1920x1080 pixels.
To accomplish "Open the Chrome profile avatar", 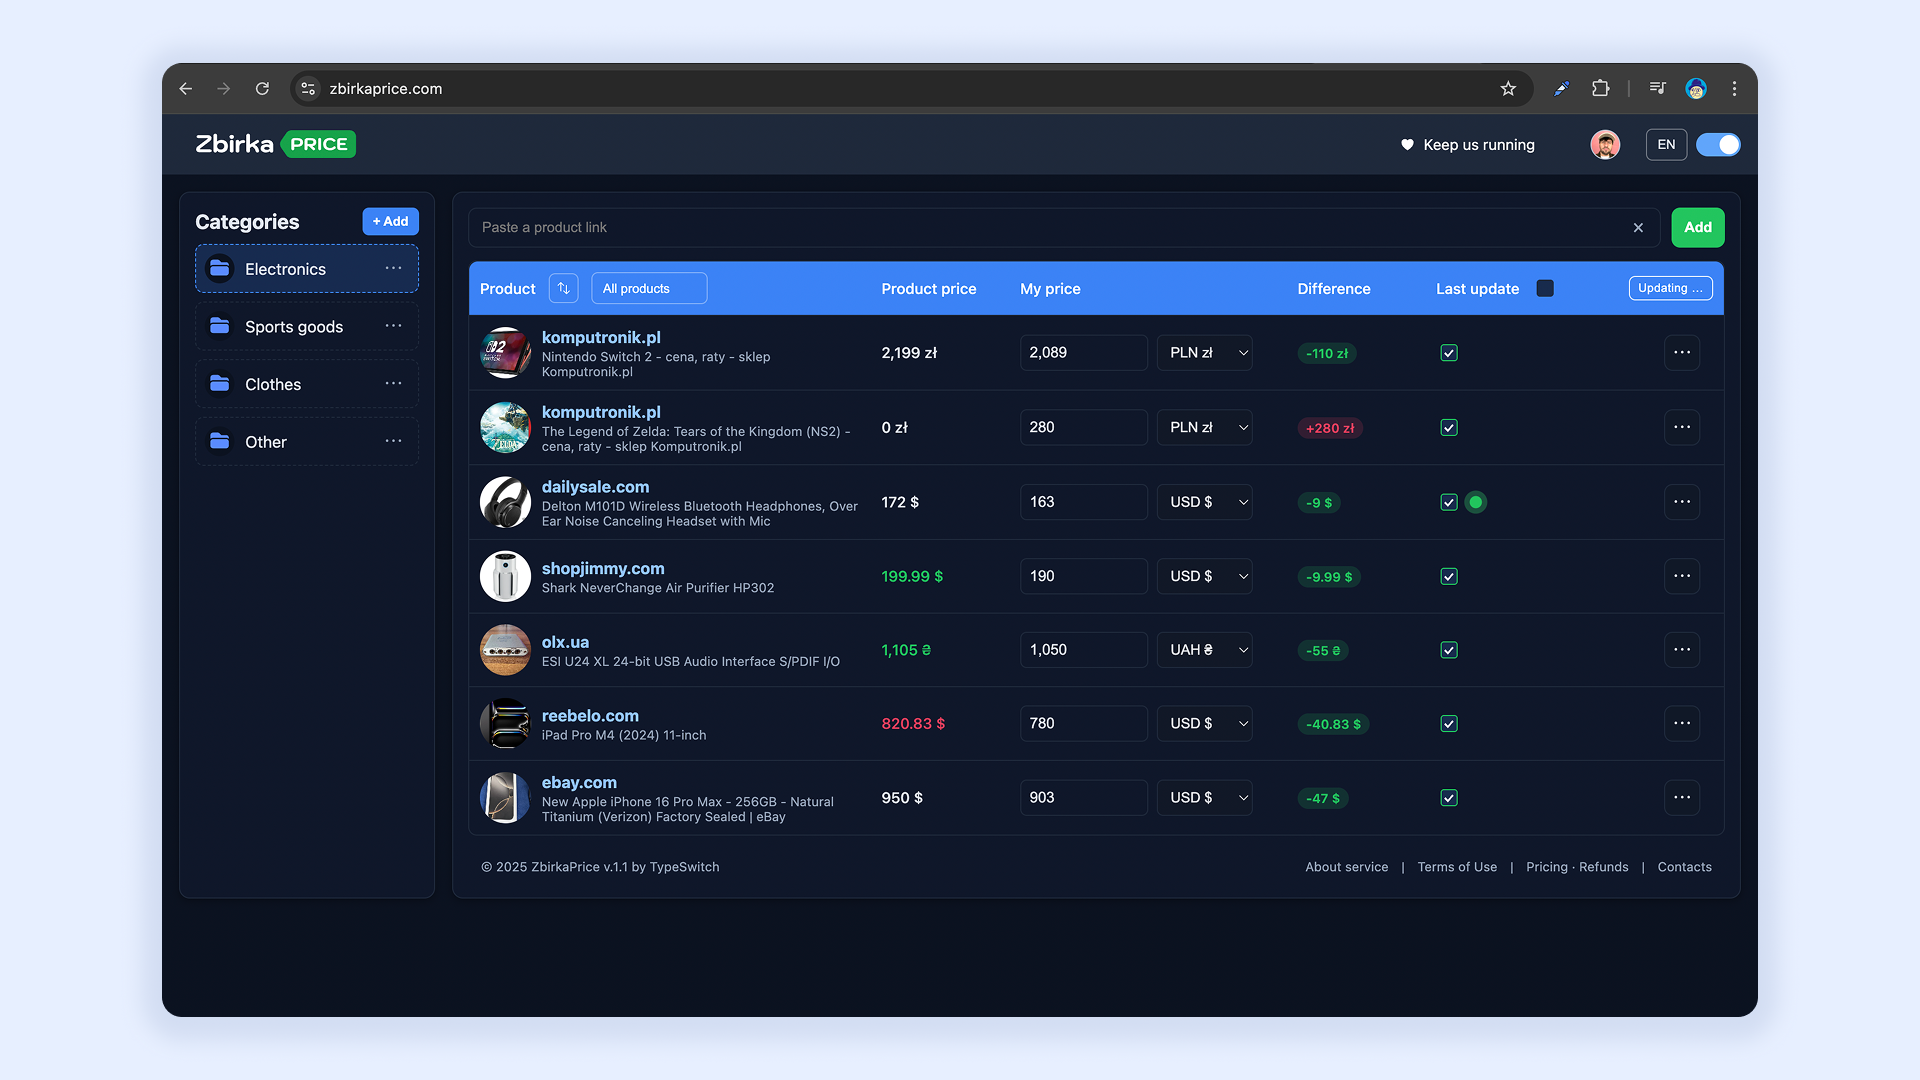I will click(x=1696, y=88).
